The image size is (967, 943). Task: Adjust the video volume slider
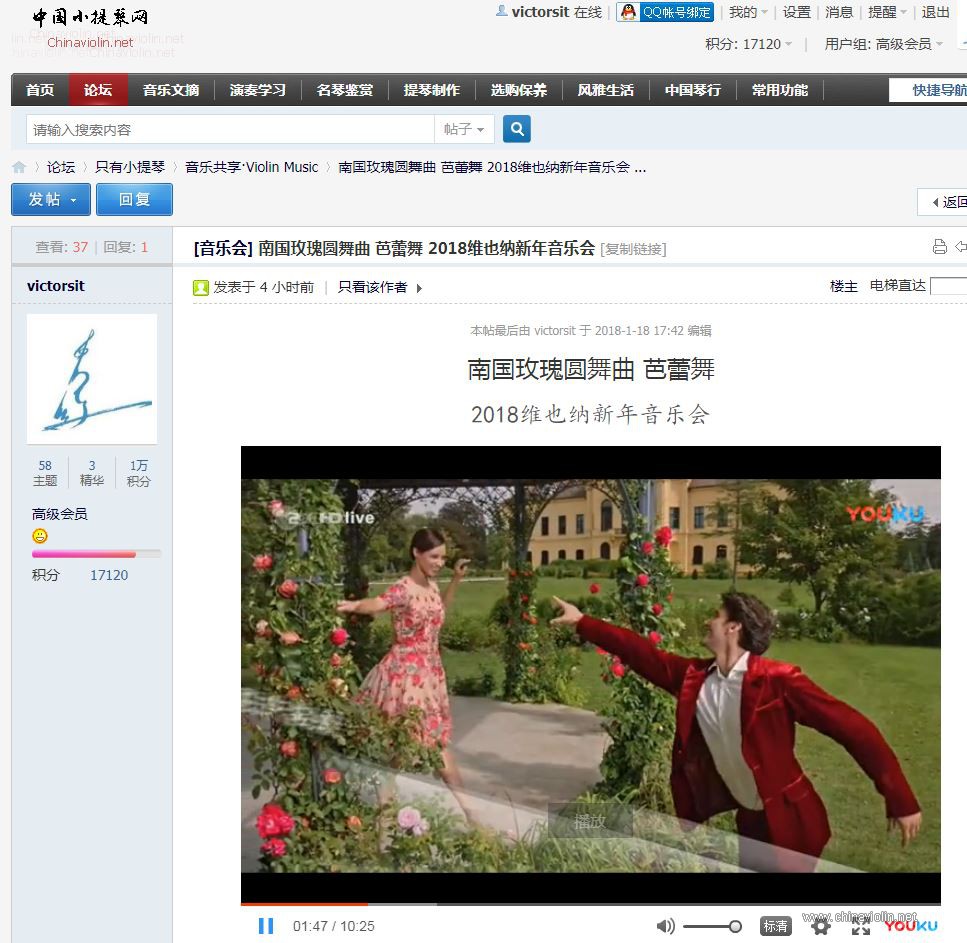click(x=712, y=926)
